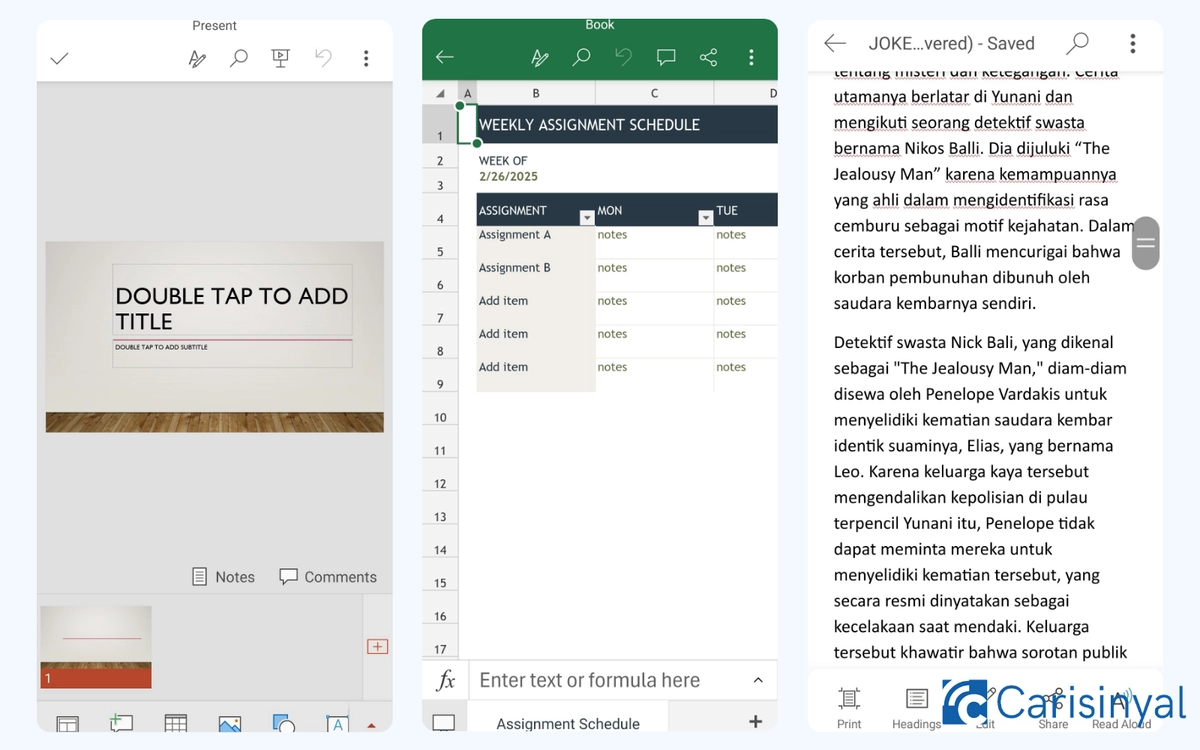Select column C header in Excel
Image resolution: width=1200 pixels, height=750 pixels.
pyautogui.click(x=654, y=93)
